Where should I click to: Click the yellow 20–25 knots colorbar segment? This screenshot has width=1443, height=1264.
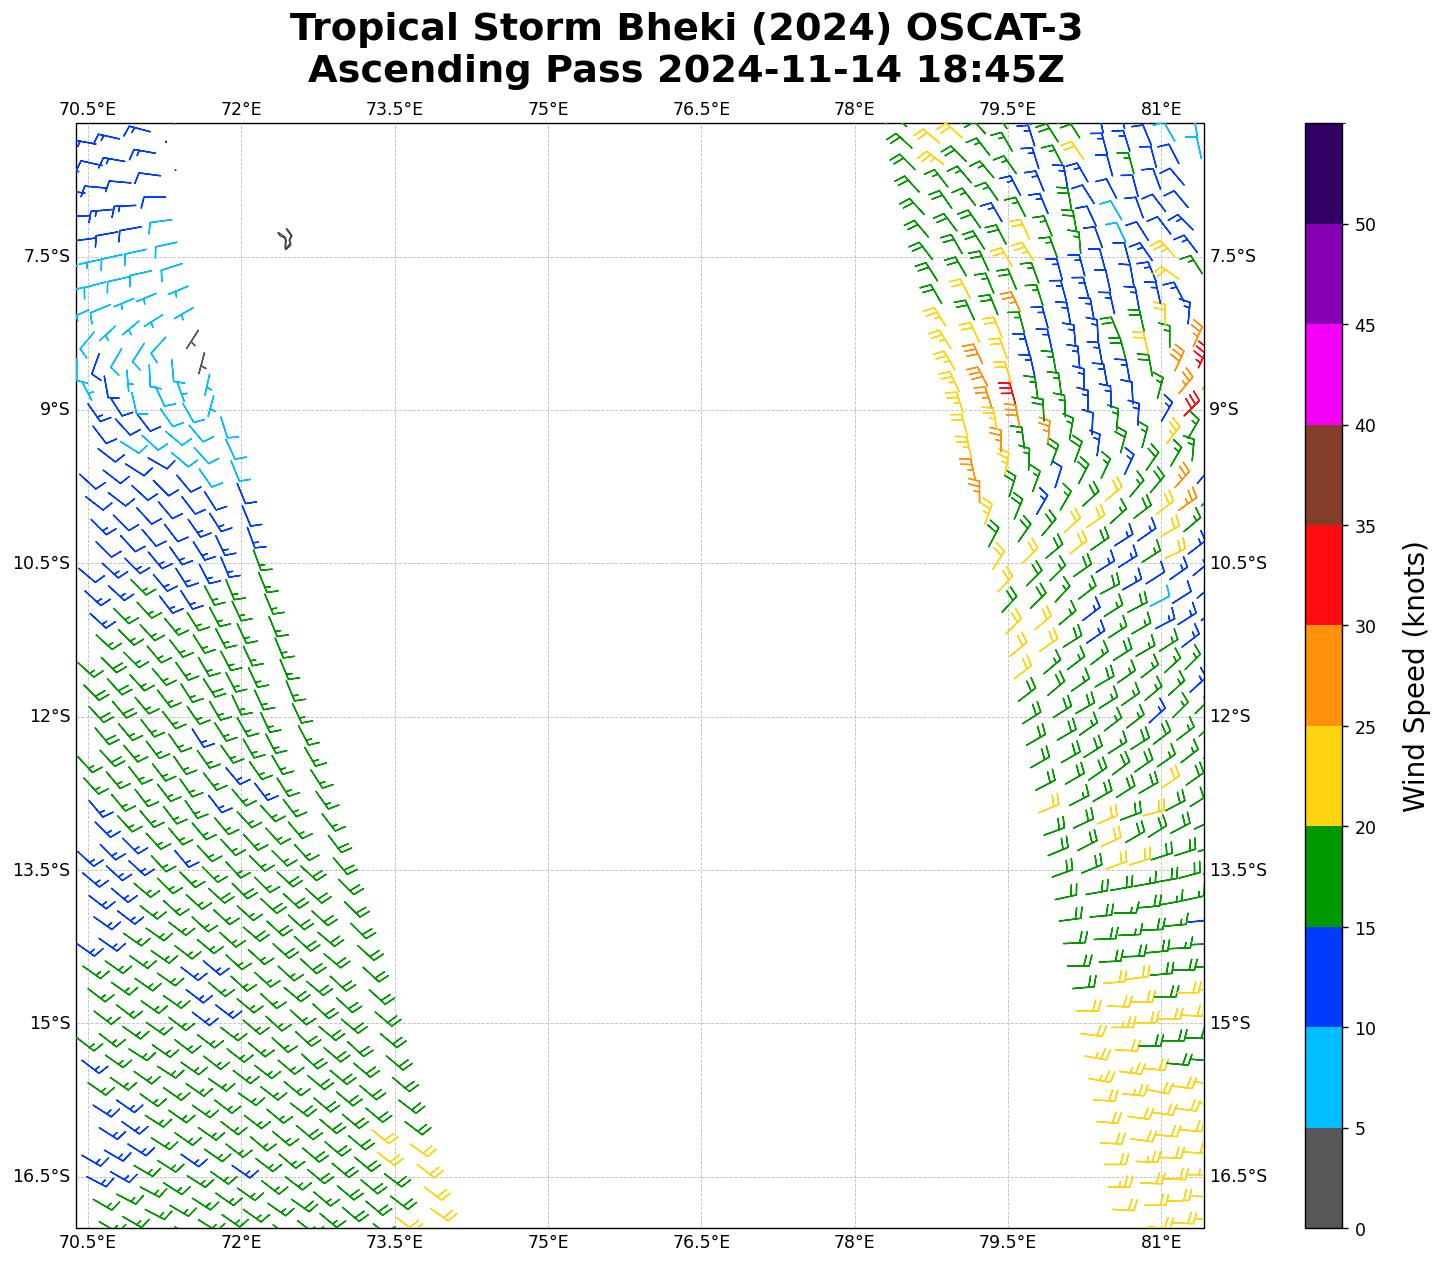1323,776
